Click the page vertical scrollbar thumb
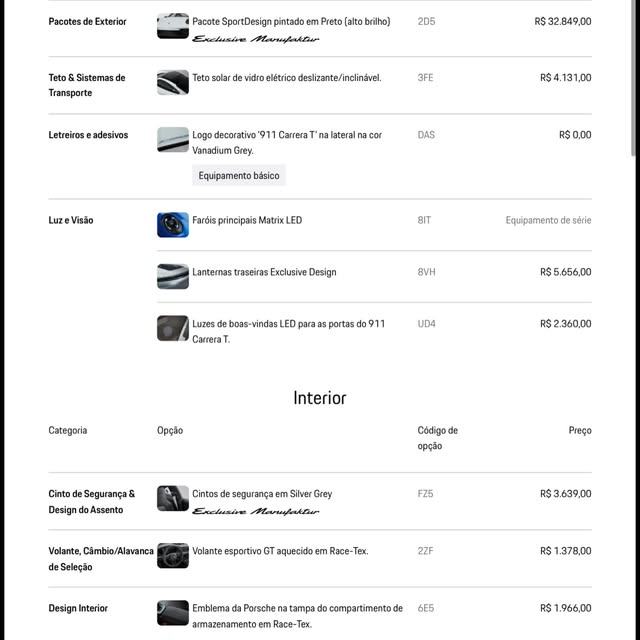This screenshot has height=640, width=640. 633,78
